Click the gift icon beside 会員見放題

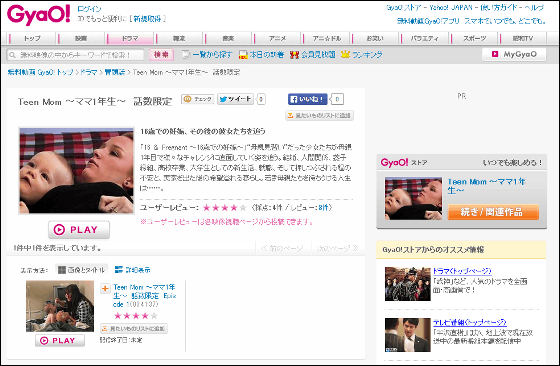click(x=294, y=55)
